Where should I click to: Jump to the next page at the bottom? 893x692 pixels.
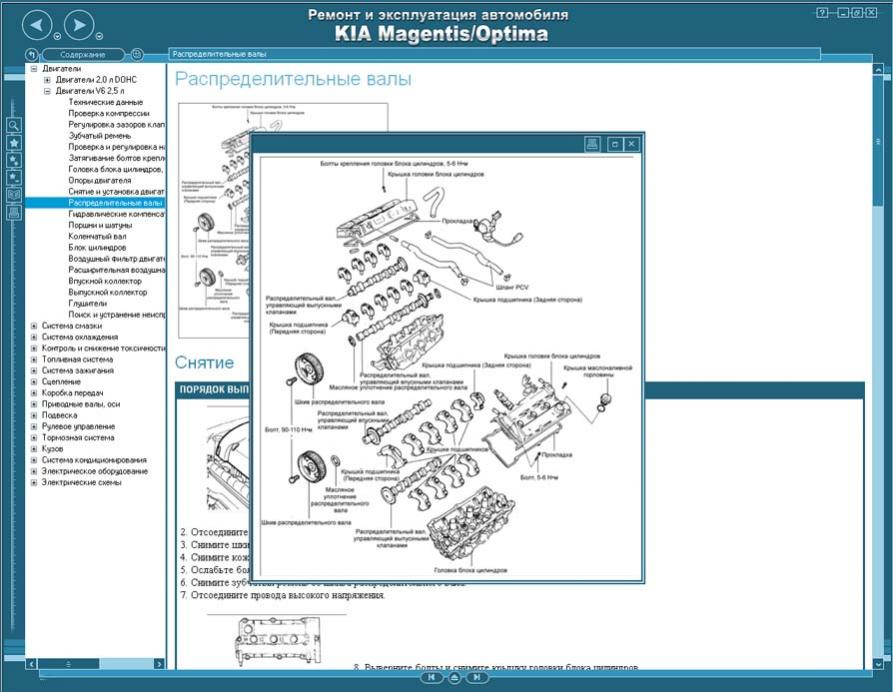(x=477, y=677)
